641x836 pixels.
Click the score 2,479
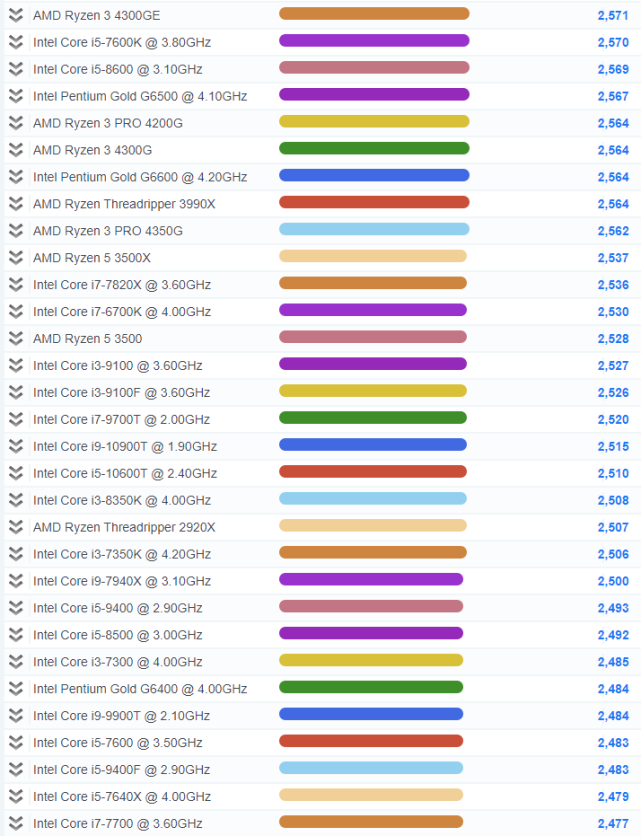tap(613, 796)
